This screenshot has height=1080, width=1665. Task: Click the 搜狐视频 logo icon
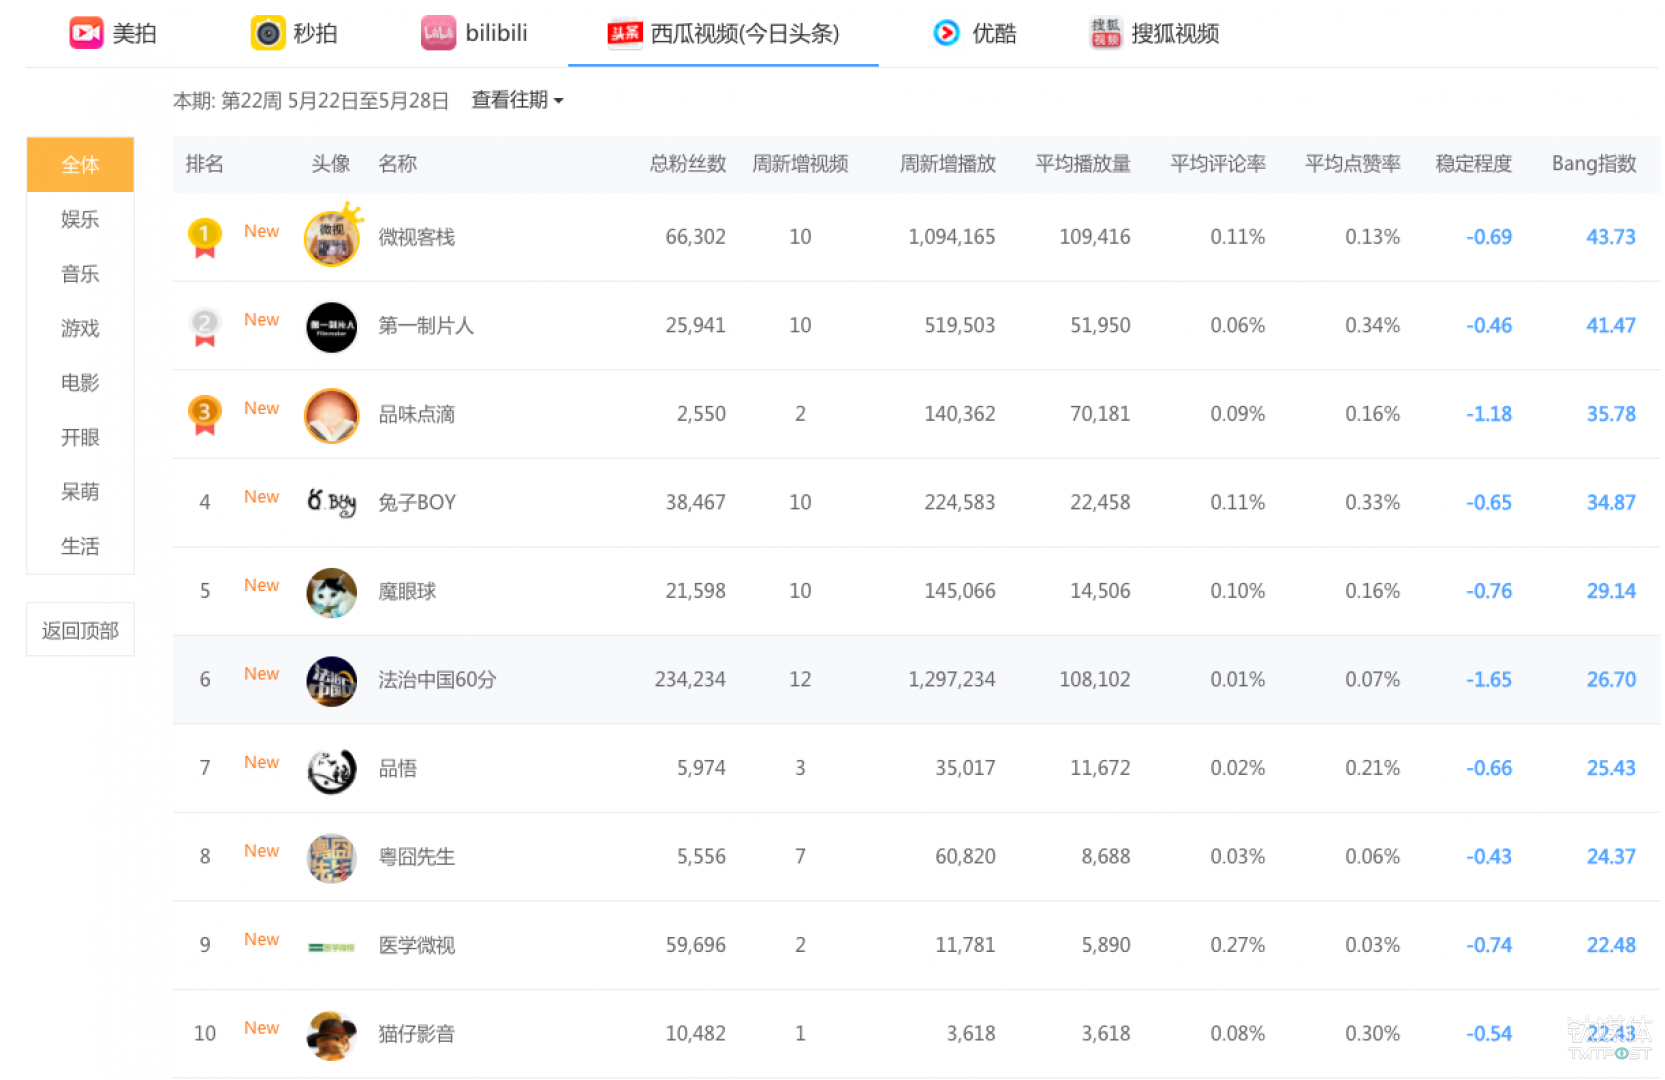coord(1106,33)
